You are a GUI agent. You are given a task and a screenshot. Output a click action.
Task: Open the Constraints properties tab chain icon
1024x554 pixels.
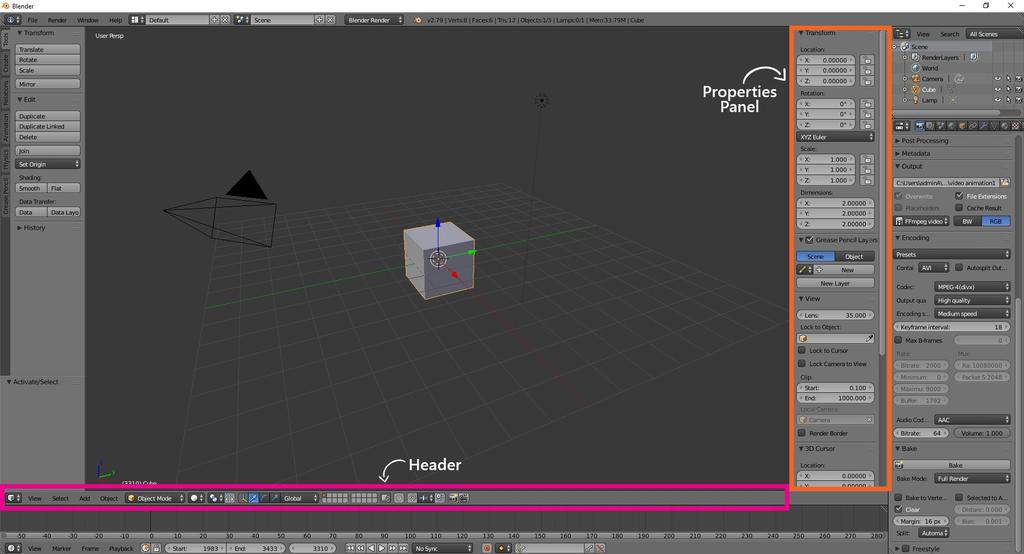point(972,125)
